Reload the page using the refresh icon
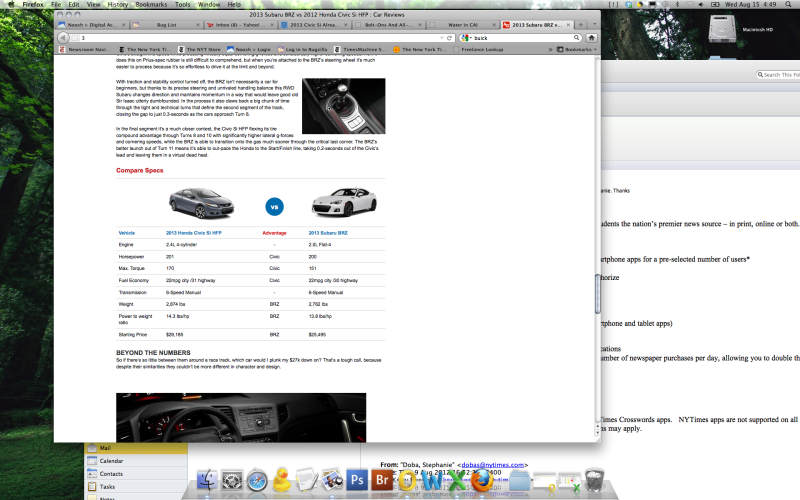 pyautogui.click(x=449, y=38)
